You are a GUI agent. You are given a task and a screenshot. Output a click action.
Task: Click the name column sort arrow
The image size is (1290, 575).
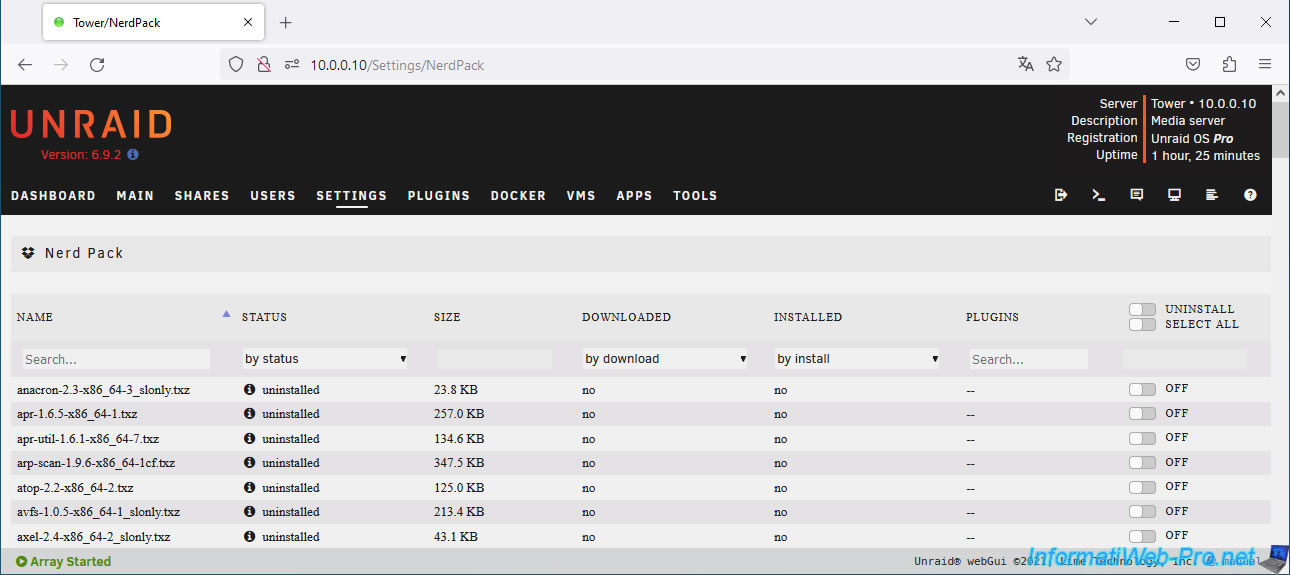(227, 314)
